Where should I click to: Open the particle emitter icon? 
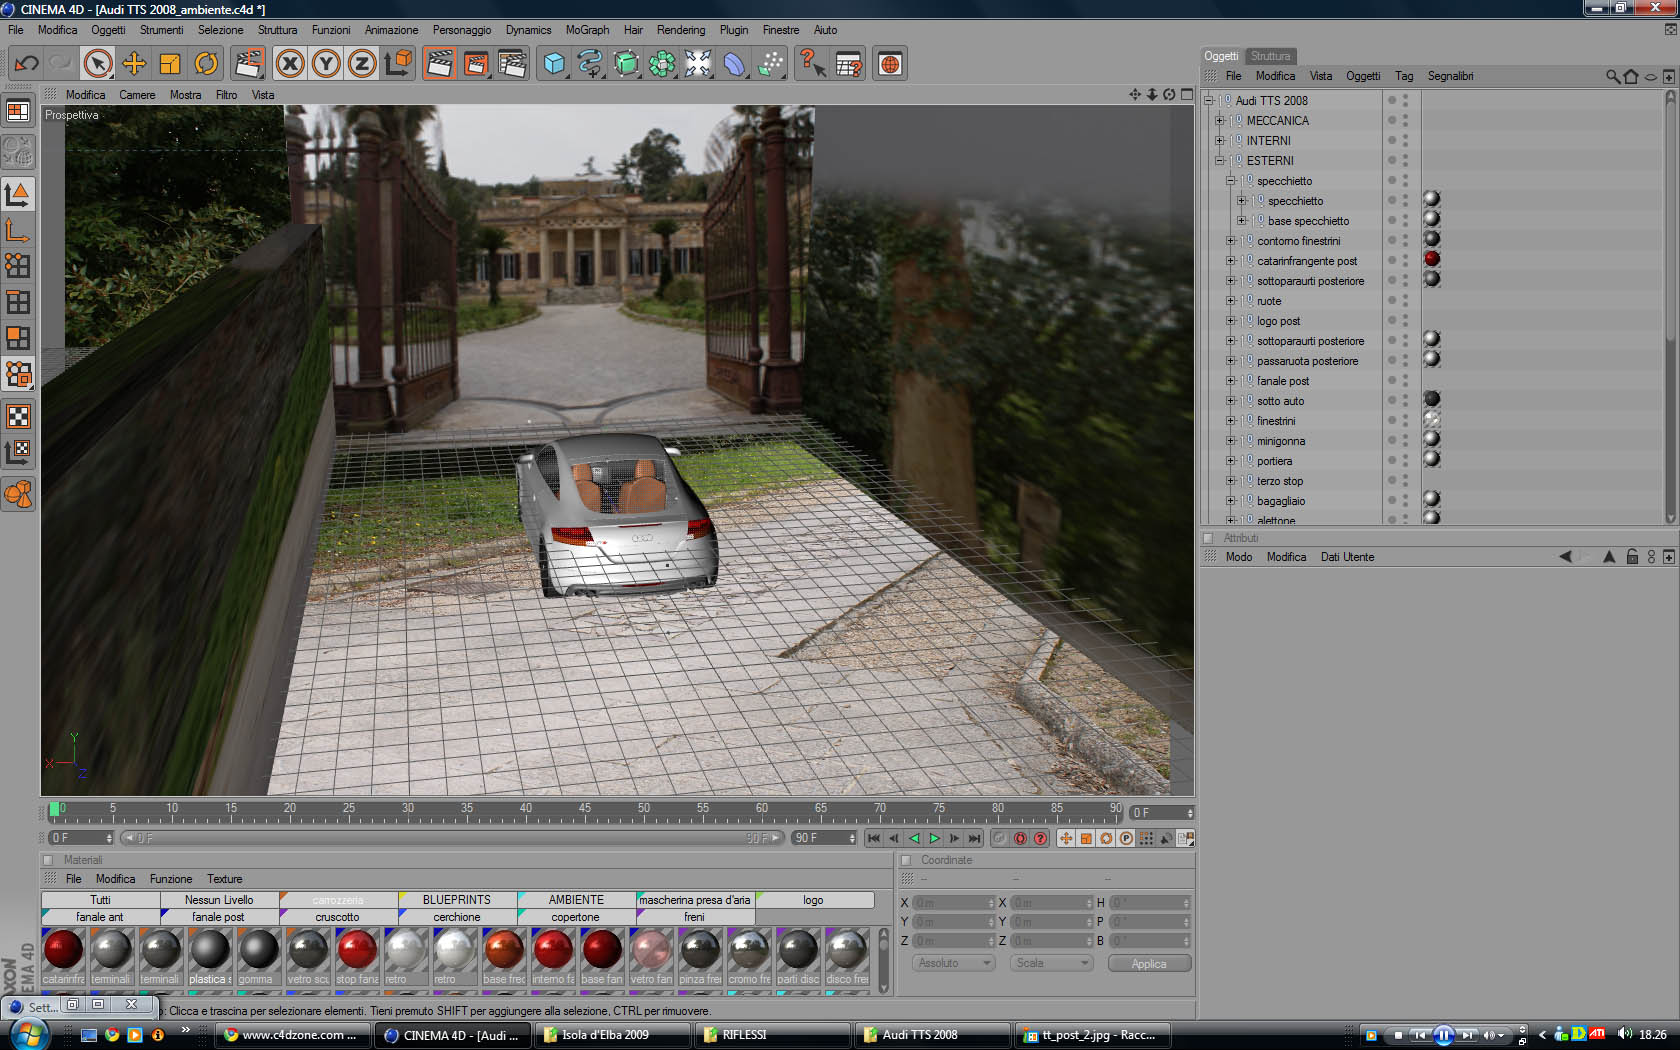tap(770, 64)
